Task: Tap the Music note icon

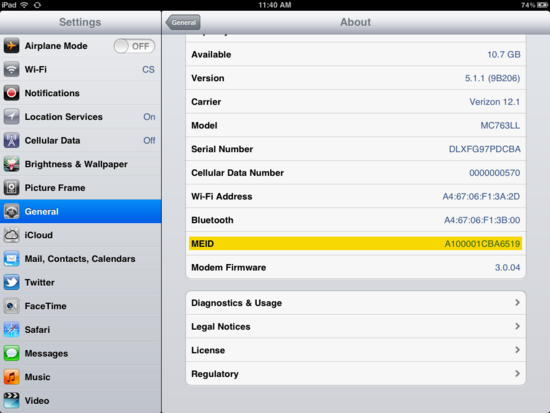Action: click(11, 377)
